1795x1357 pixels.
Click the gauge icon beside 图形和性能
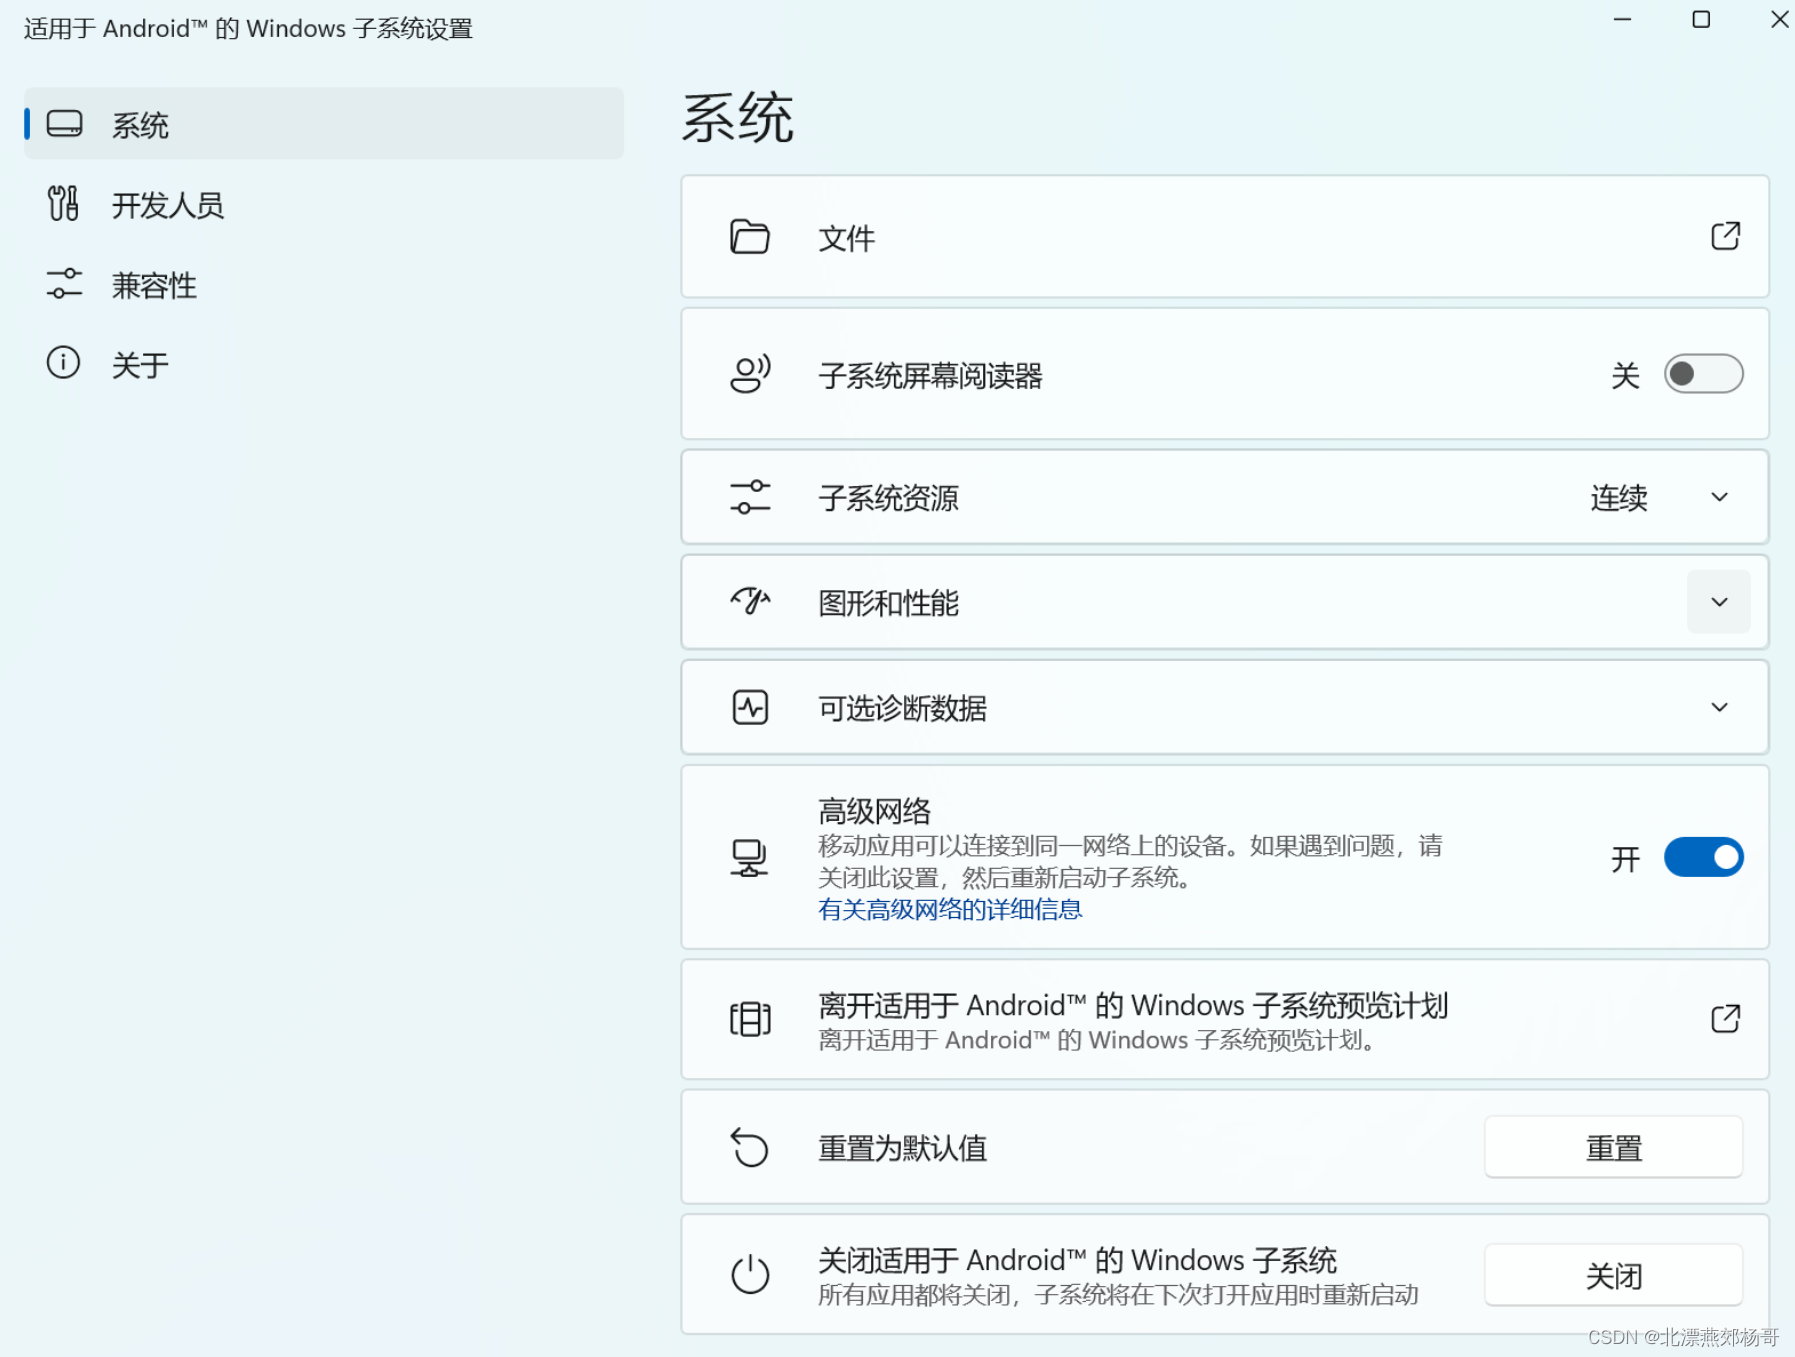coord(750,601)
